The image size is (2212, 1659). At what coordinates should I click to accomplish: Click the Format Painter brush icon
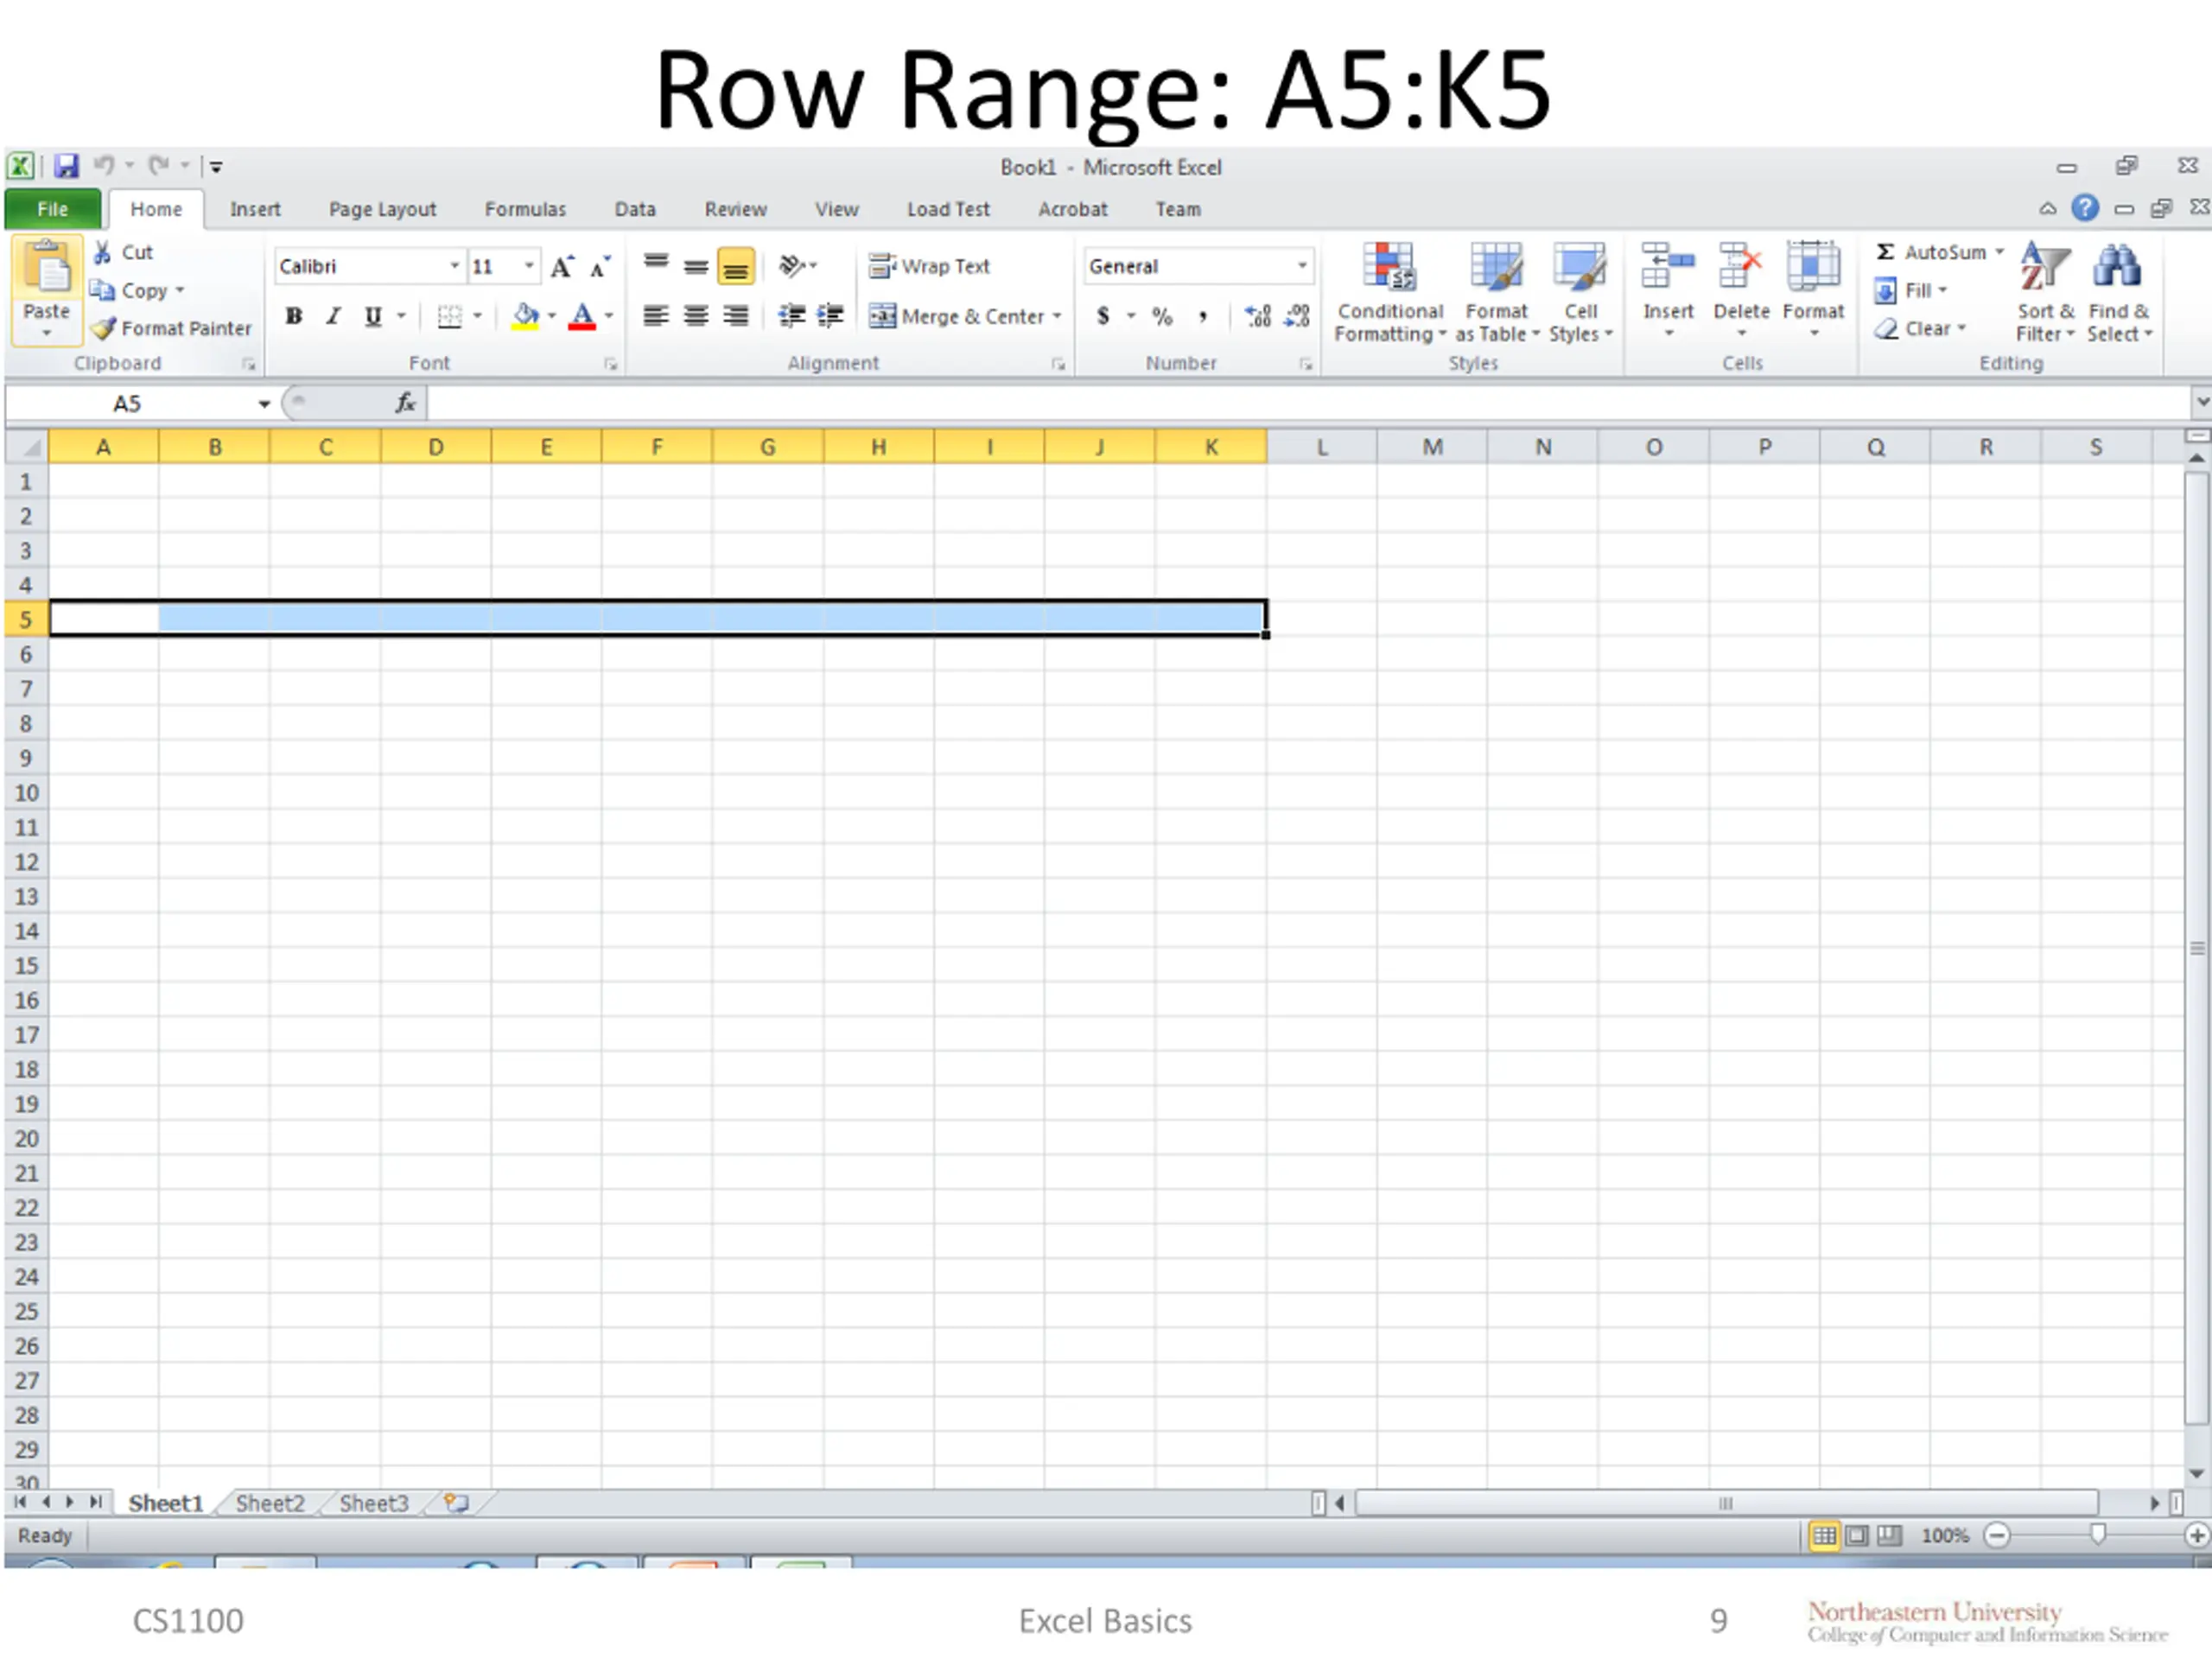(103, 328)
